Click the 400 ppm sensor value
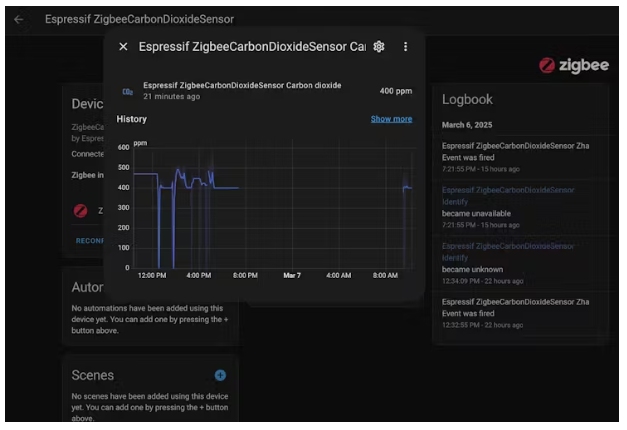Image resolution: width=627 pixels, height=430 pixels. (395, 91)
